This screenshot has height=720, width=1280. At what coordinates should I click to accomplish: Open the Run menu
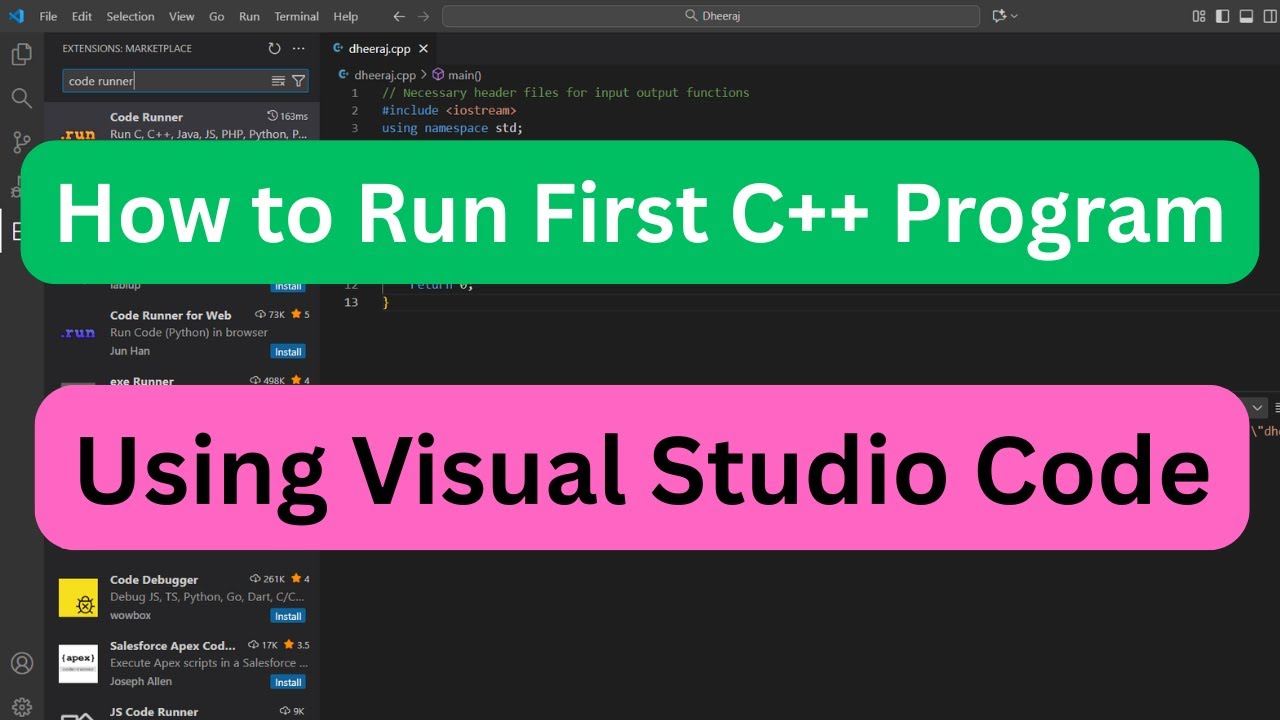[x=250, y=16]
